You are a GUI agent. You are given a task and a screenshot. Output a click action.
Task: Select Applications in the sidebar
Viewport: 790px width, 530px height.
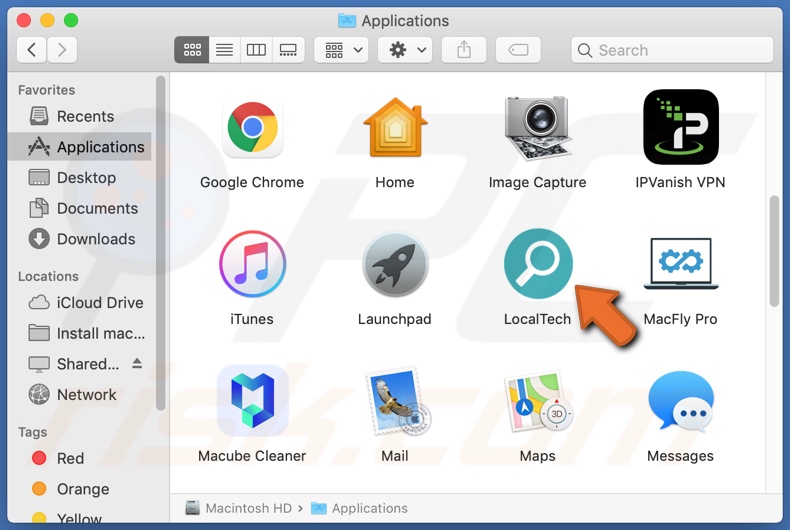coord(81,147)
